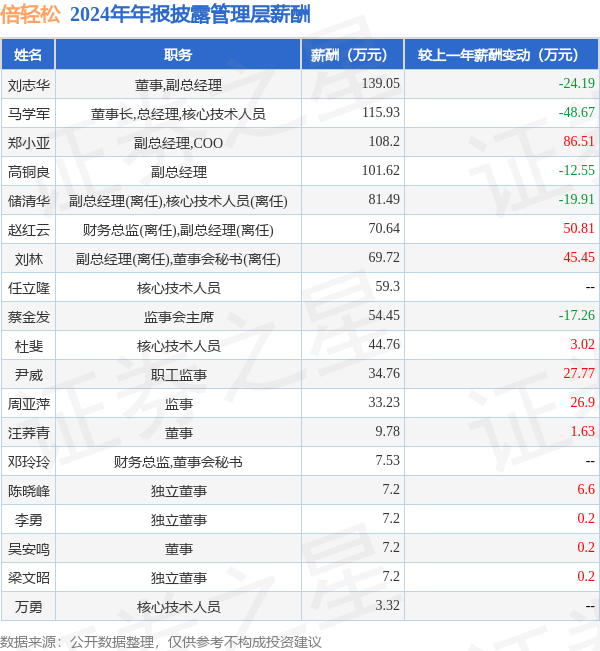Click the change value -17.26
This screenshot has height=651, width=600.
coord(576,315)
